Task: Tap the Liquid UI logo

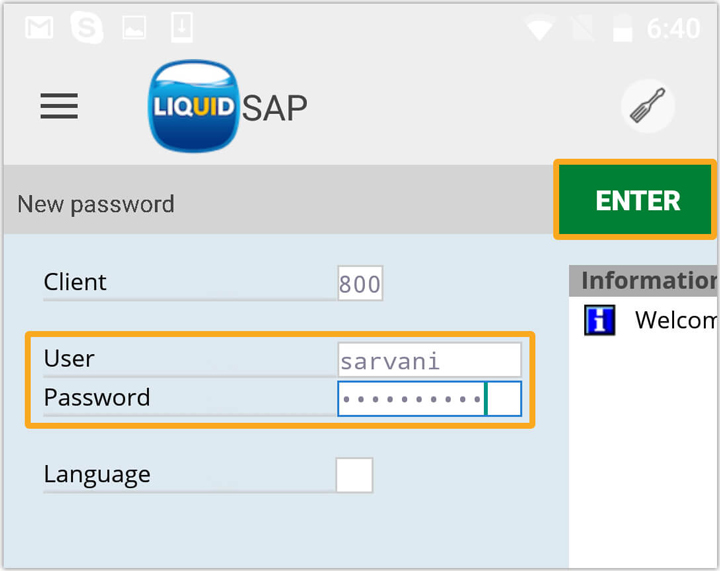Action: click(x=195, y=106)
